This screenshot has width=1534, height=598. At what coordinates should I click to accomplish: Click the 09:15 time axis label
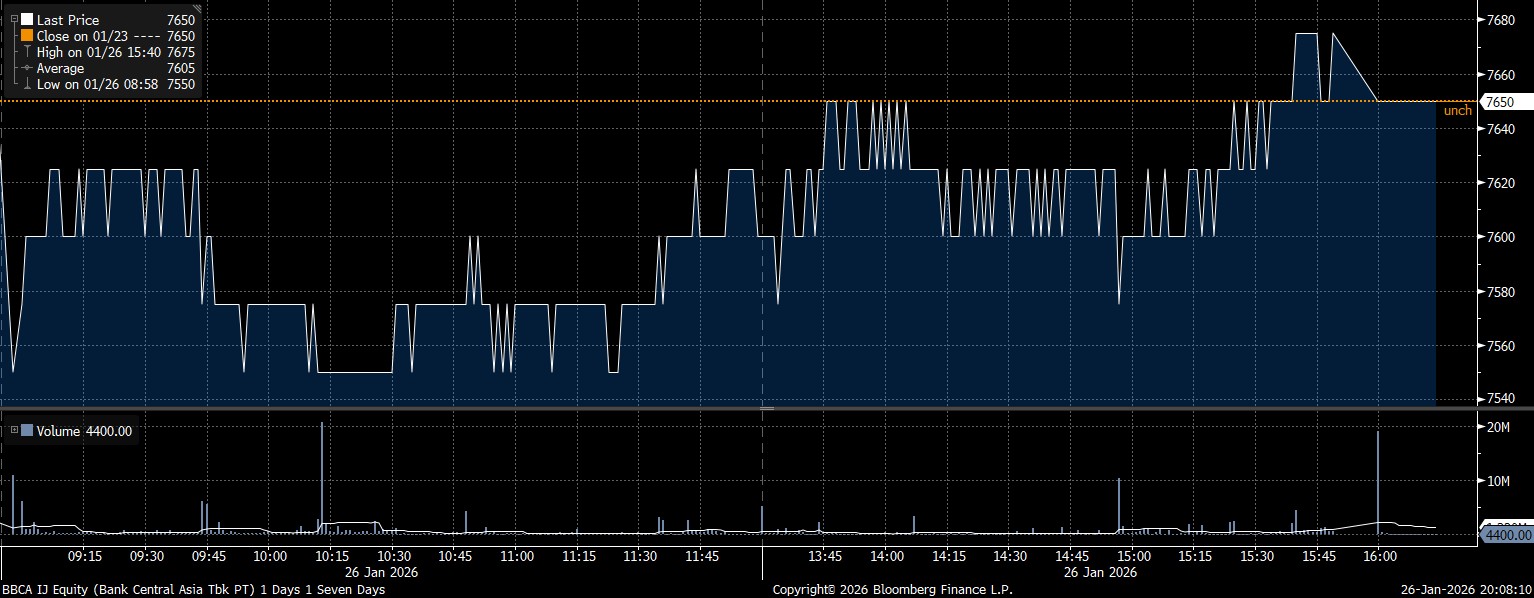(85, 556)
